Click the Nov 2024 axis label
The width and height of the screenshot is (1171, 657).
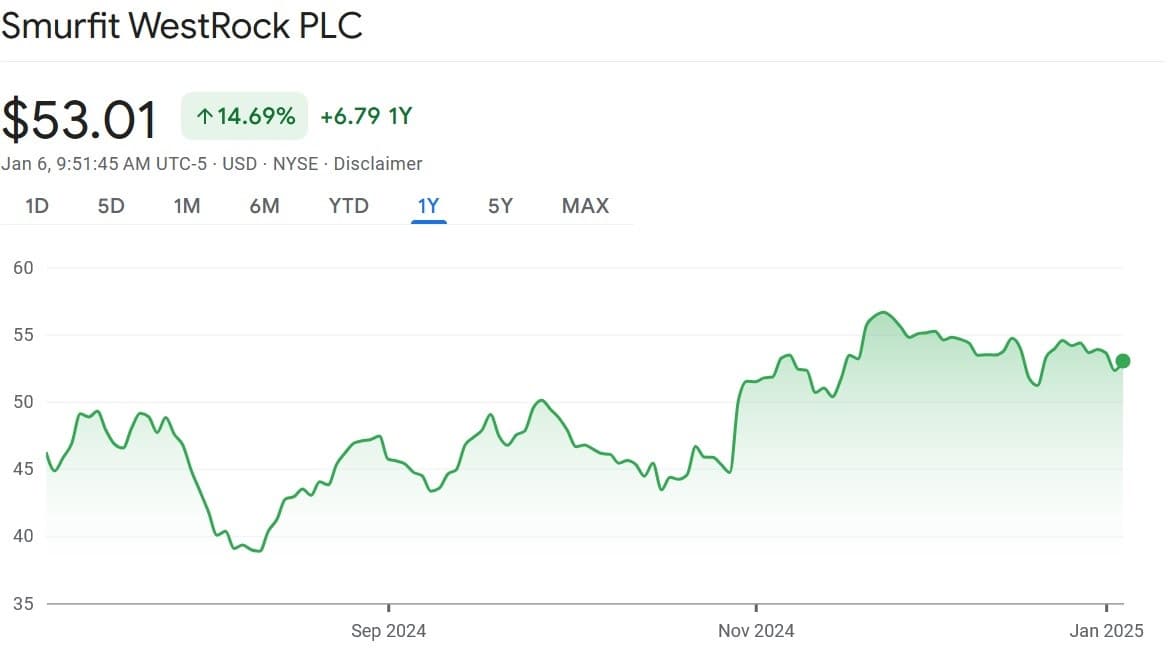(x=755, y=631)
